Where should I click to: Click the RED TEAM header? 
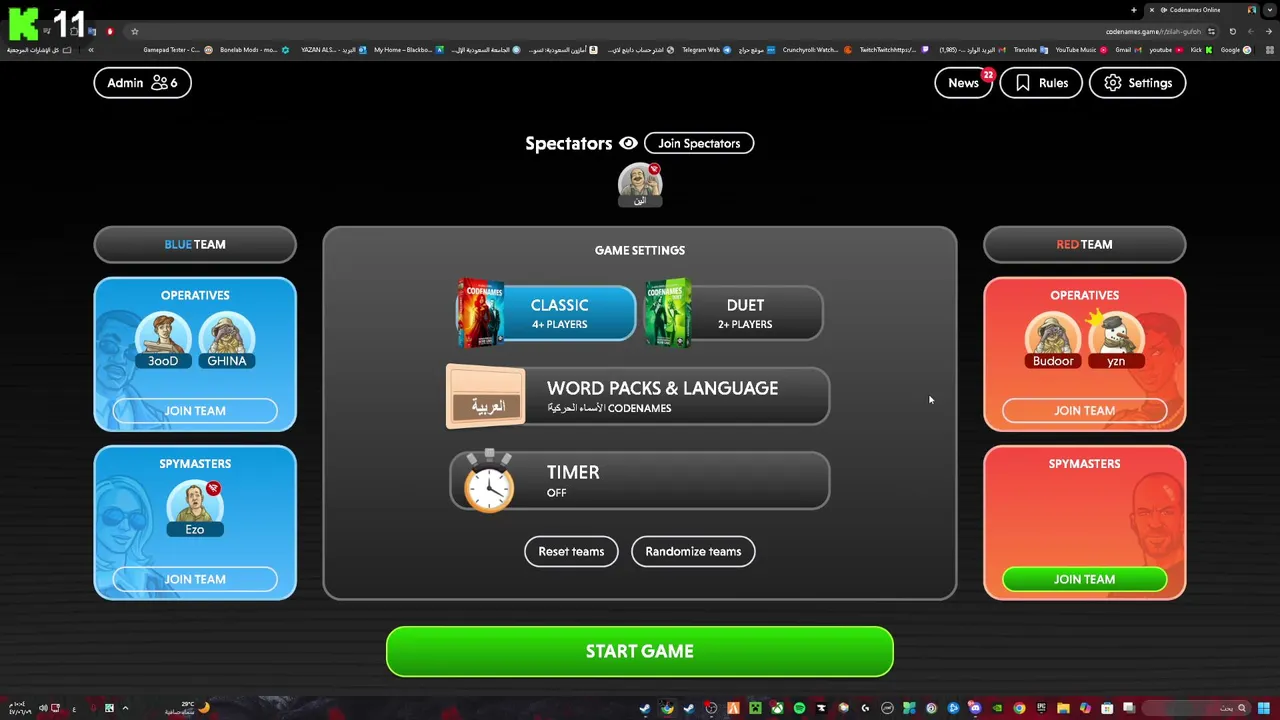[x=1084, y=244]
